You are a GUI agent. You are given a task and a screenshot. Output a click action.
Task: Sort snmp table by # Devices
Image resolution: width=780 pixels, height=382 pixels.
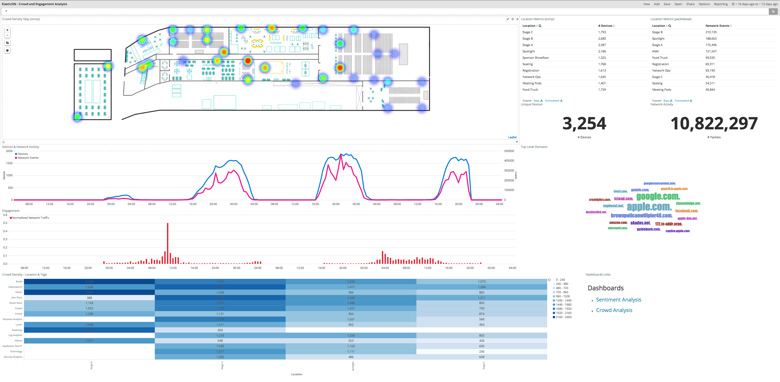606,25
